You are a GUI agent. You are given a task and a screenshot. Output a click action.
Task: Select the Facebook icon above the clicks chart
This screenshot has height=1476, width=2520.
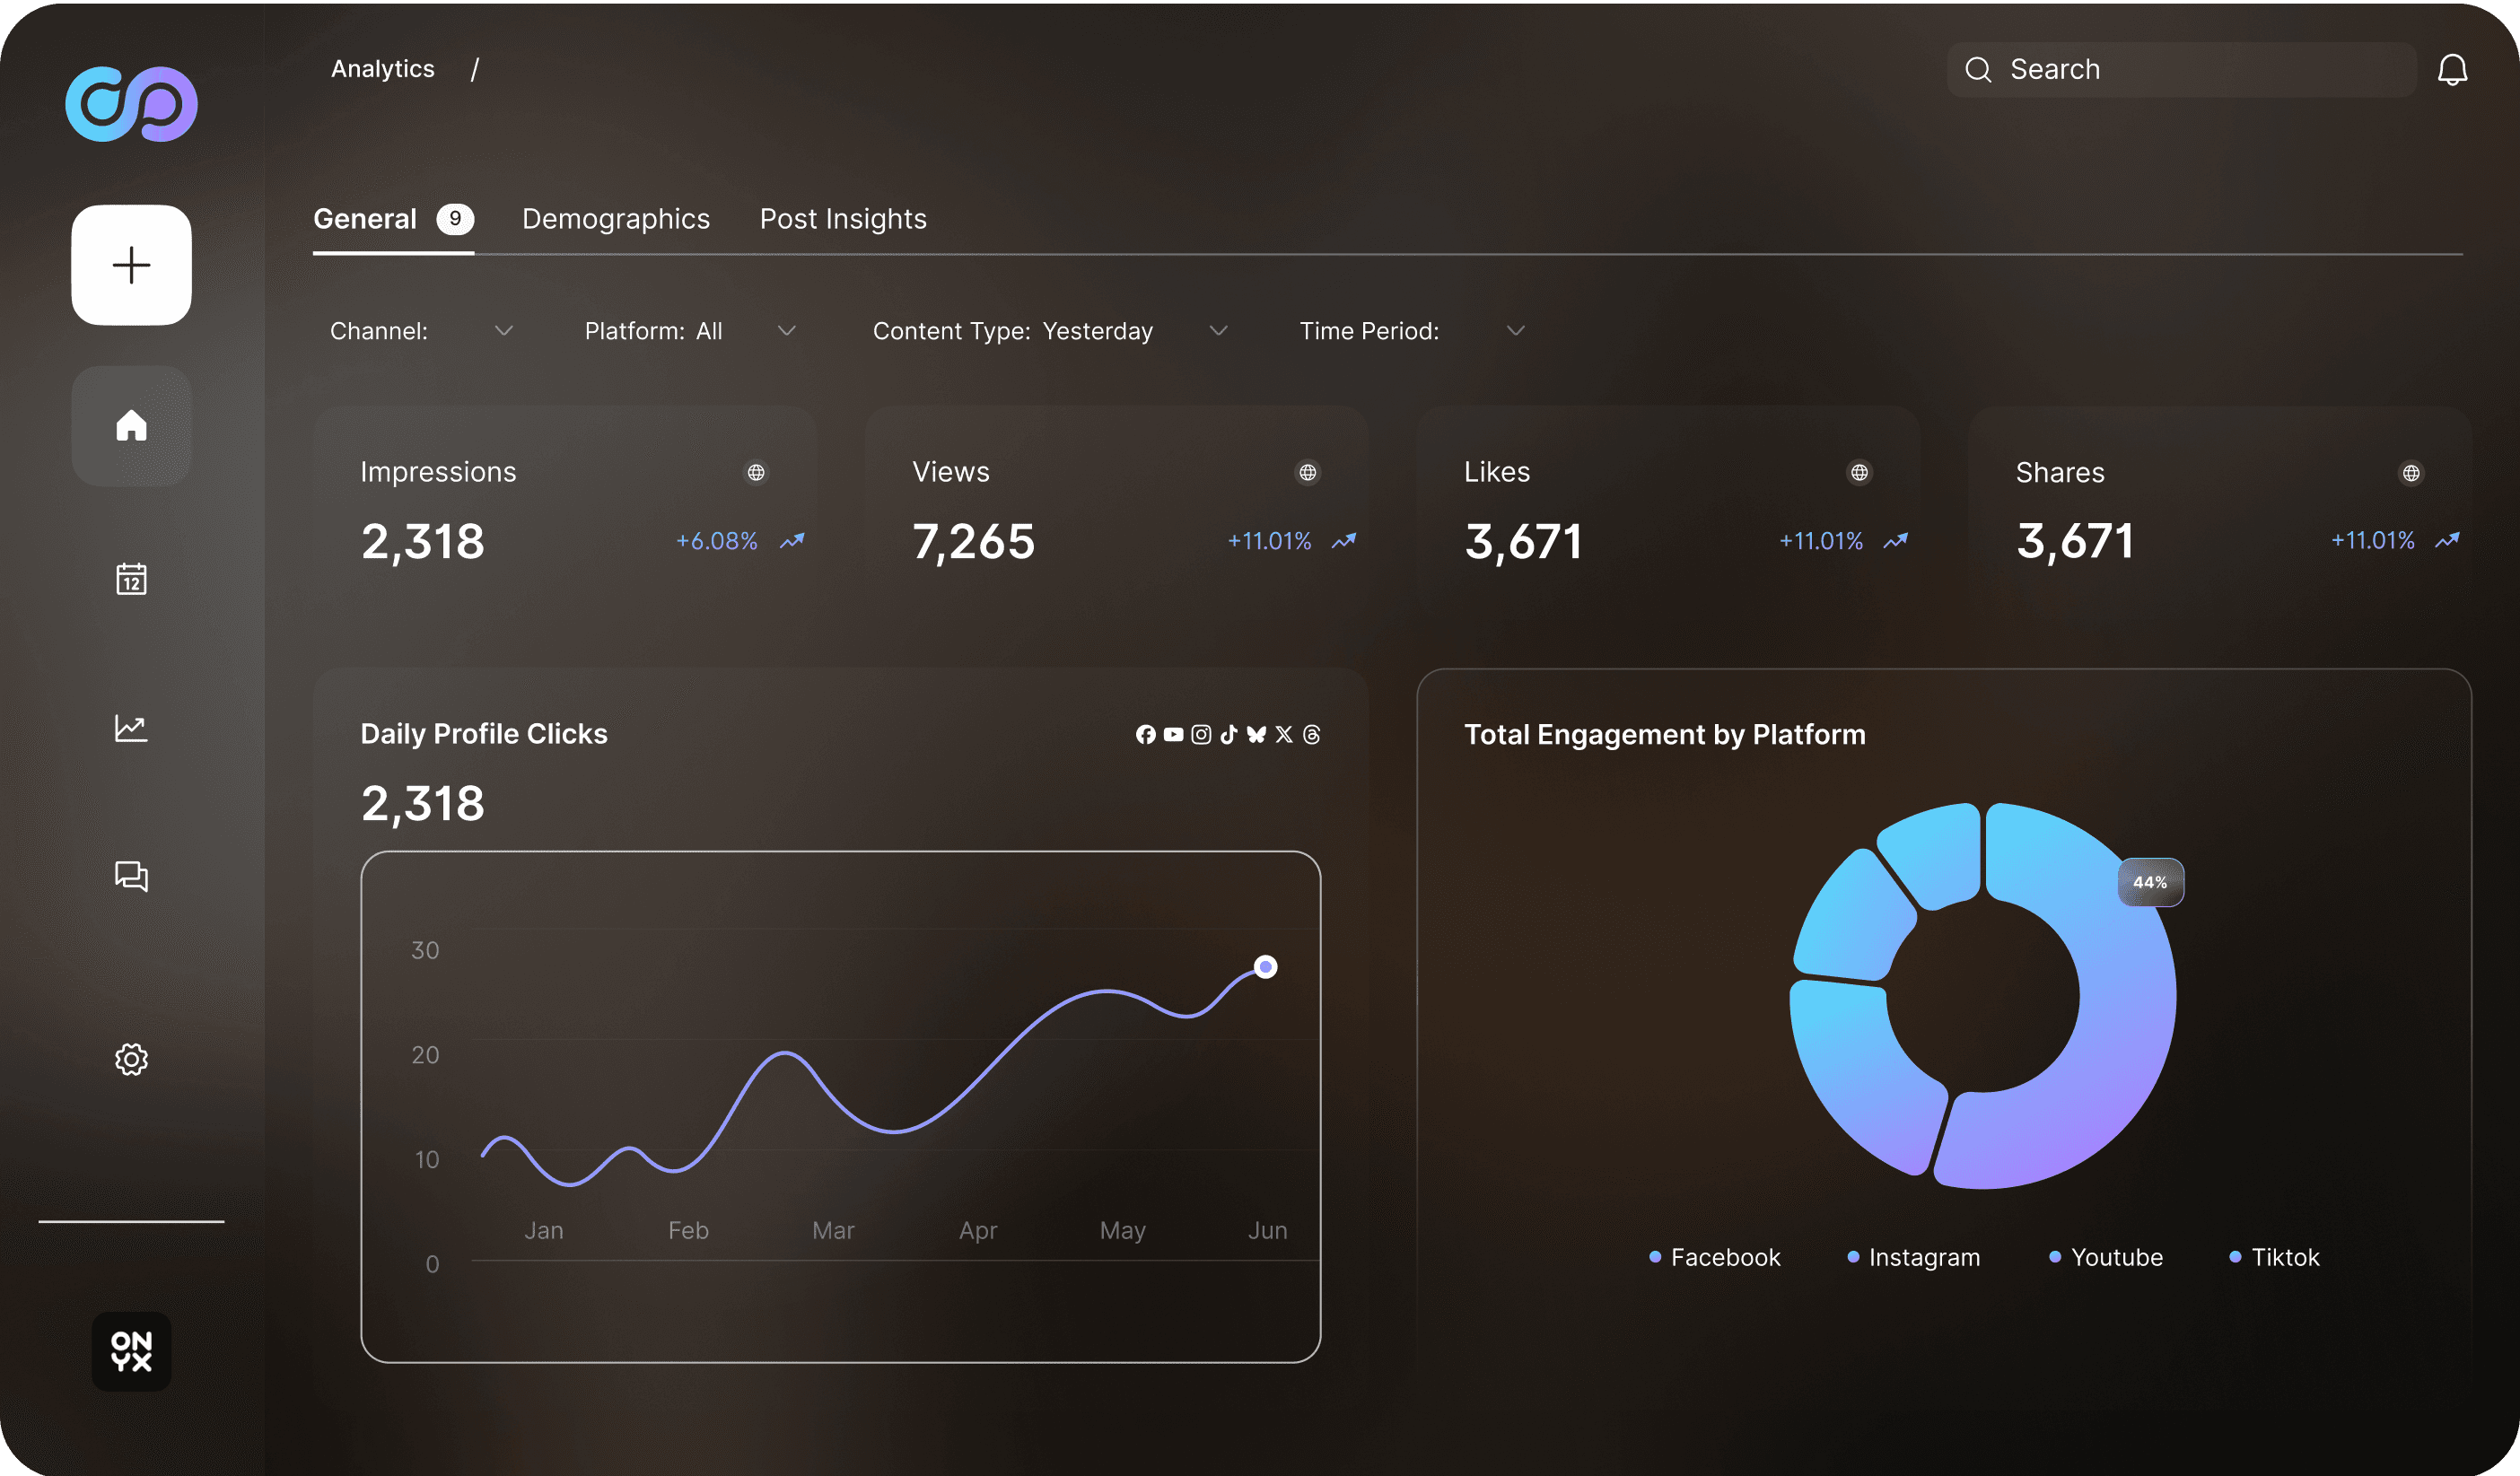[x=1146, y=734]
